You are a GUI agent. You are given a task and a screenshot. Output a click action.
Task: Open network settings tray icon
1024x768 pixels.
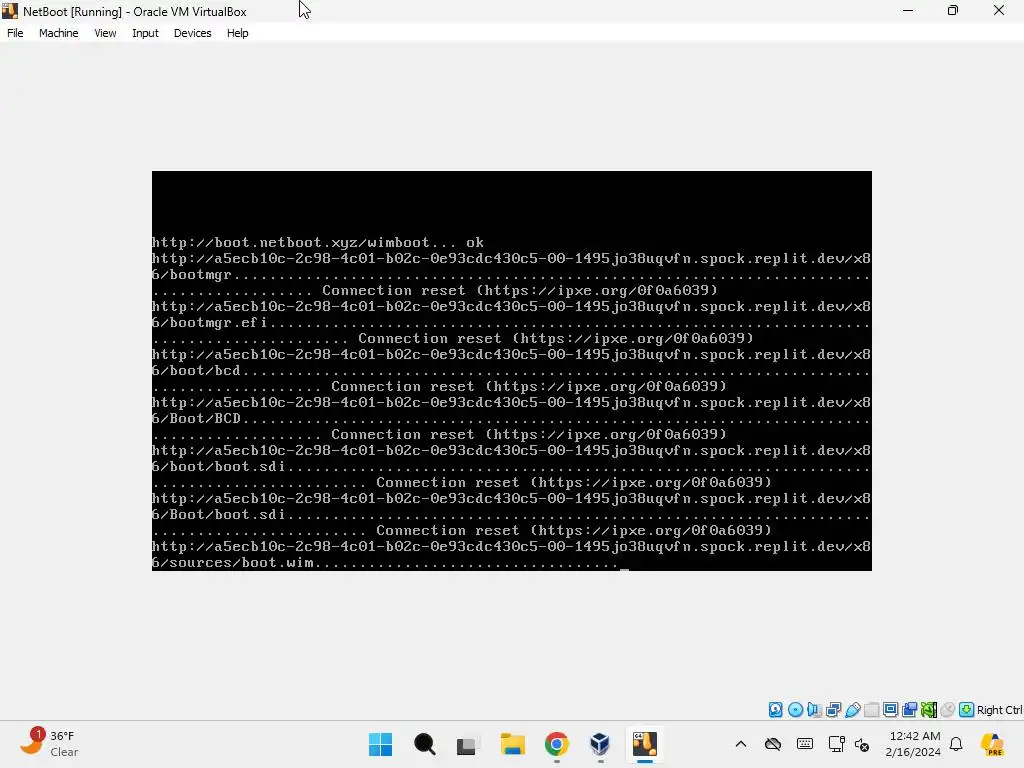click(x=836, y=744)
